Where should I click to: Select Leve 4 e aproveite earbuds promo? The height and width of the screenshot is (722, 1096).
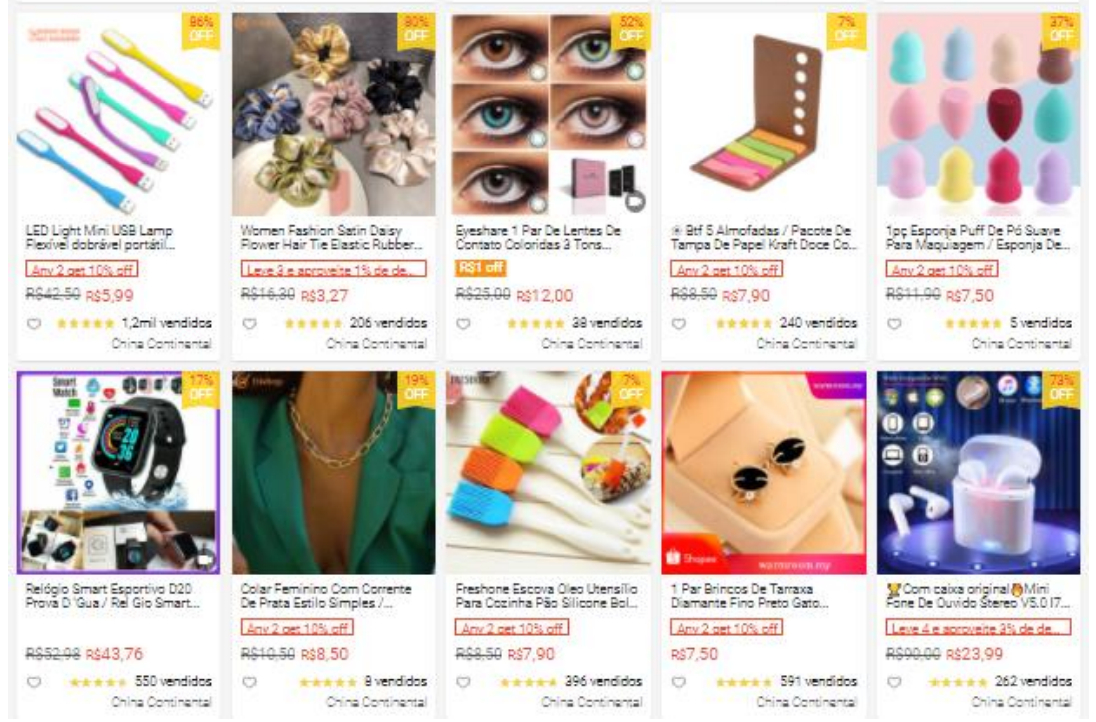[x=978, y=628]
